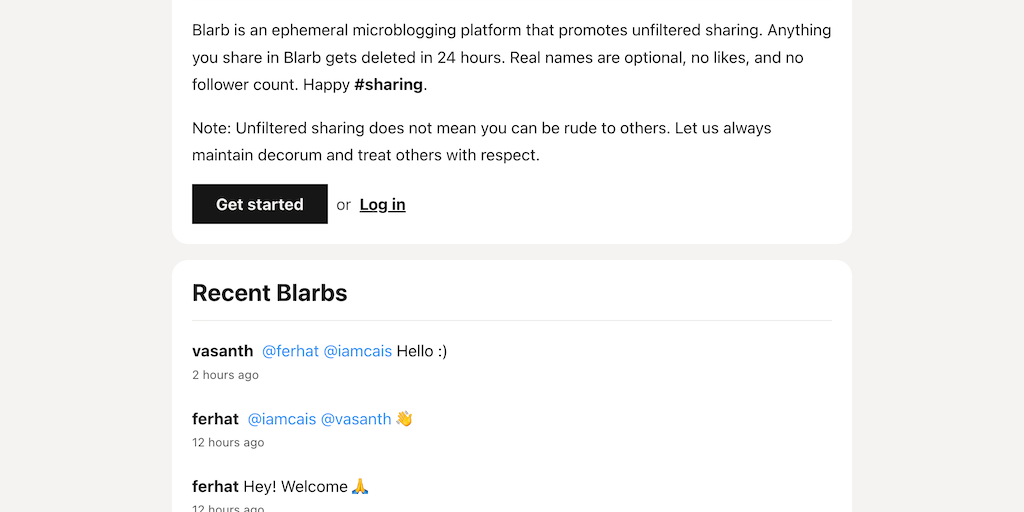Screen dimensions: 1024x512
Task: Click the Blarb platform description paragraph
Action: [511, 57]
